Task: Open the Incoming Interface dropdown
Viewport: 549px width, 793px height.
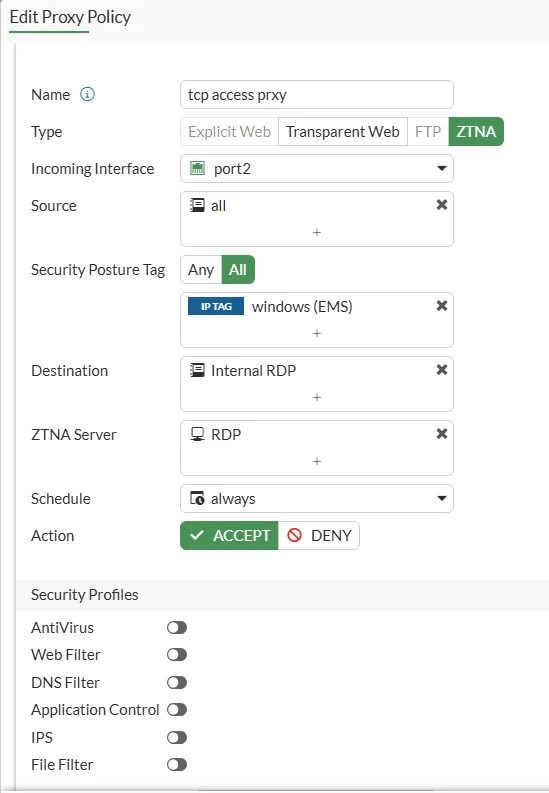Action: (x=317, y=168)
